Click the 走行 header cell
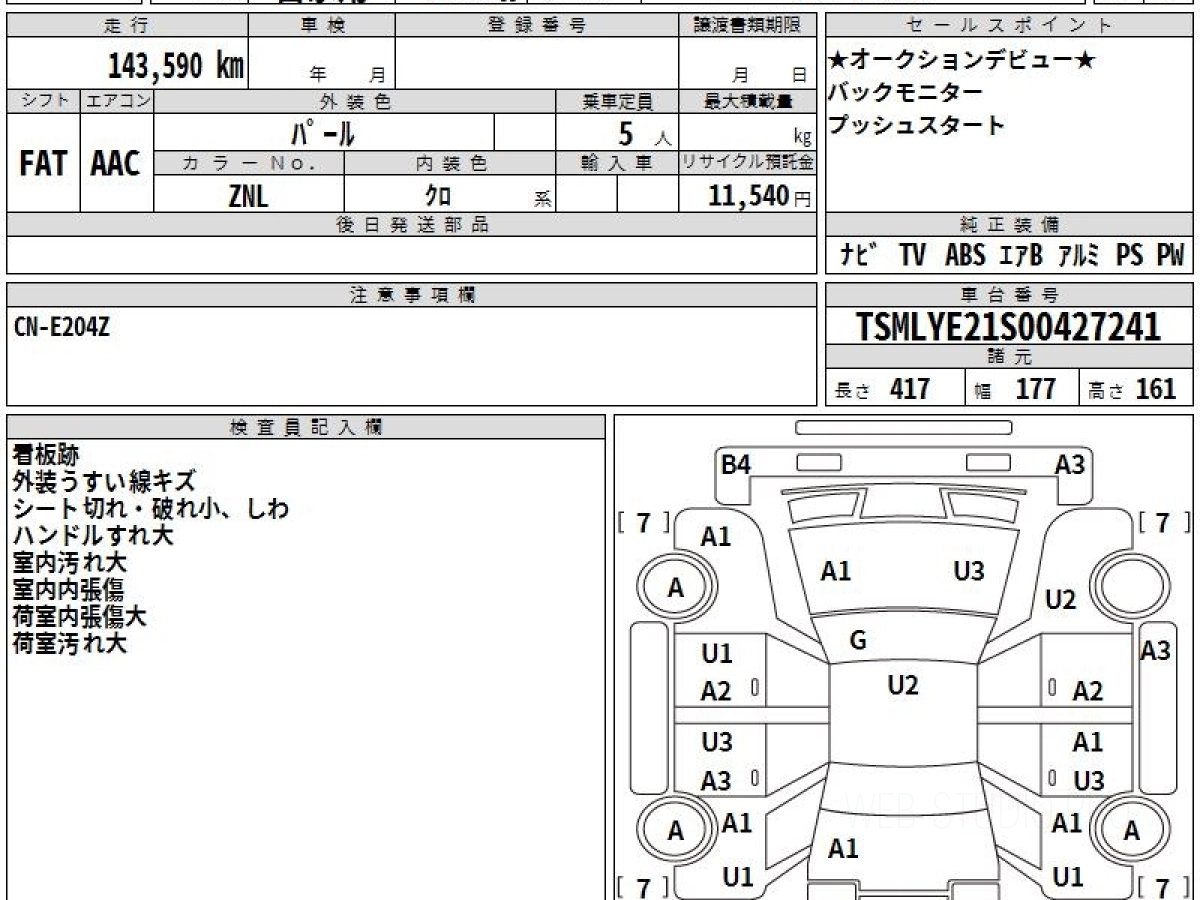Viewport: 1200px width, 900px height. (126, 26)
